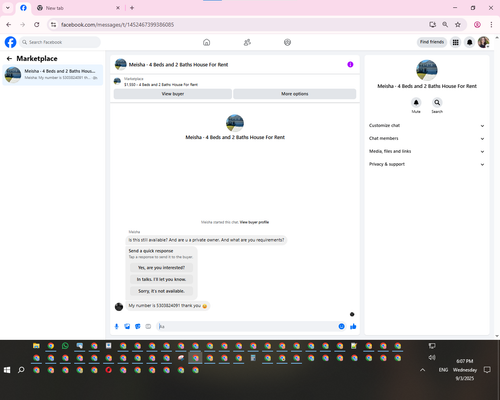Open the Windows Start button
Viewport: 500px width, 400px height.
[7, 370]
